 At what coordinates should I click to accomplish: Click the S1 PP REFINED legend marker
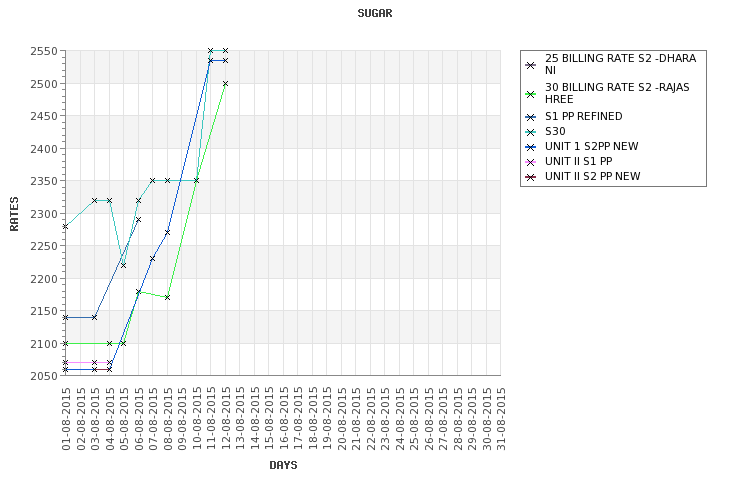pos(530,117)
